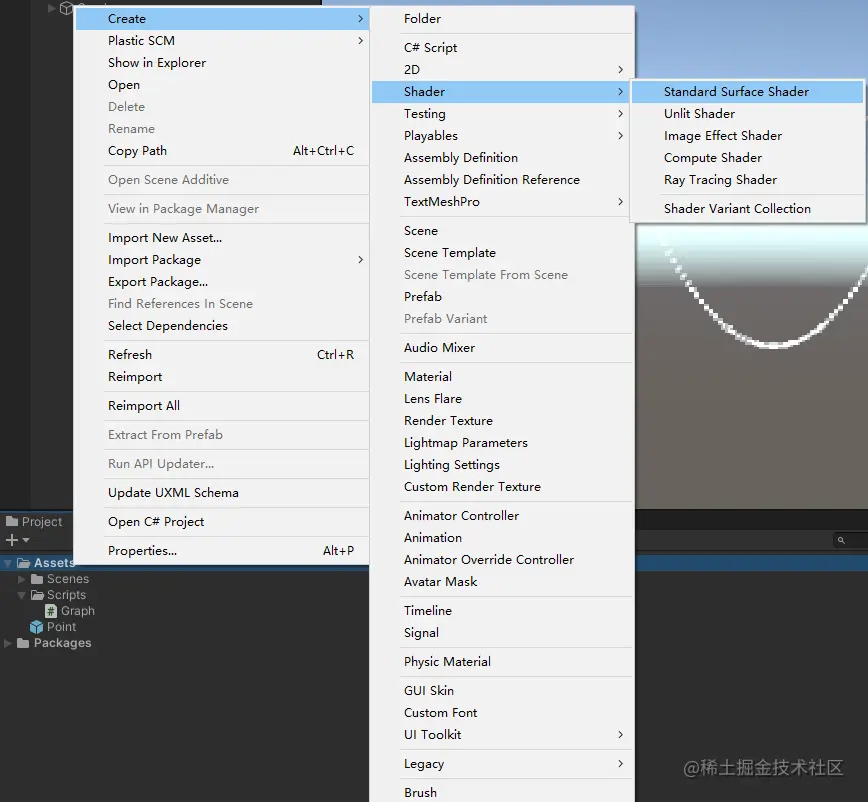The height and width of the screenshot is (802, 868).
Task: Open the TextMeshPro submenu
Action: point(503,202)
